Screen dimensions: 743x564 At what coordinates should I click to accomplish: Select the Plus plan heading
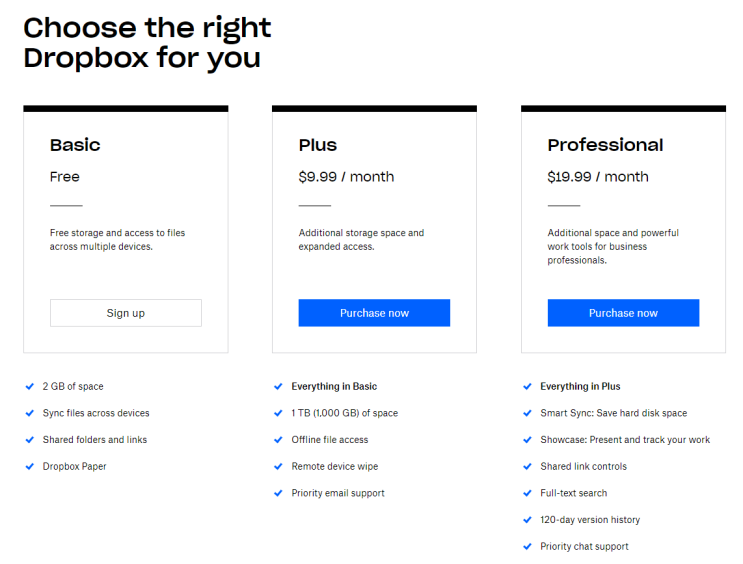tap(318, 145)
